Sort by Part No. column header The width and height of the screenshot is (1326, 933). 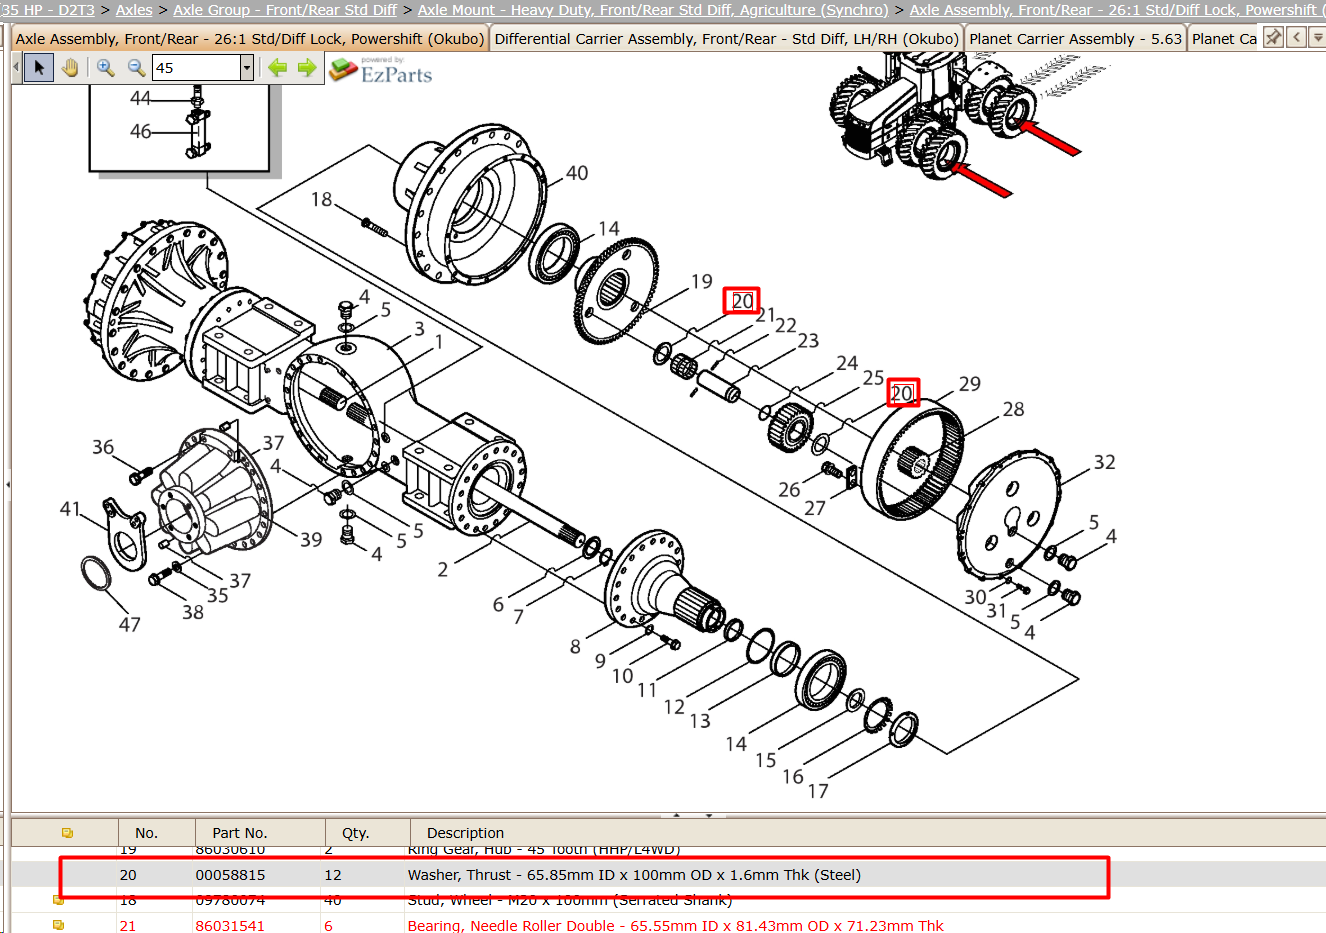click(x=240, y=833)
